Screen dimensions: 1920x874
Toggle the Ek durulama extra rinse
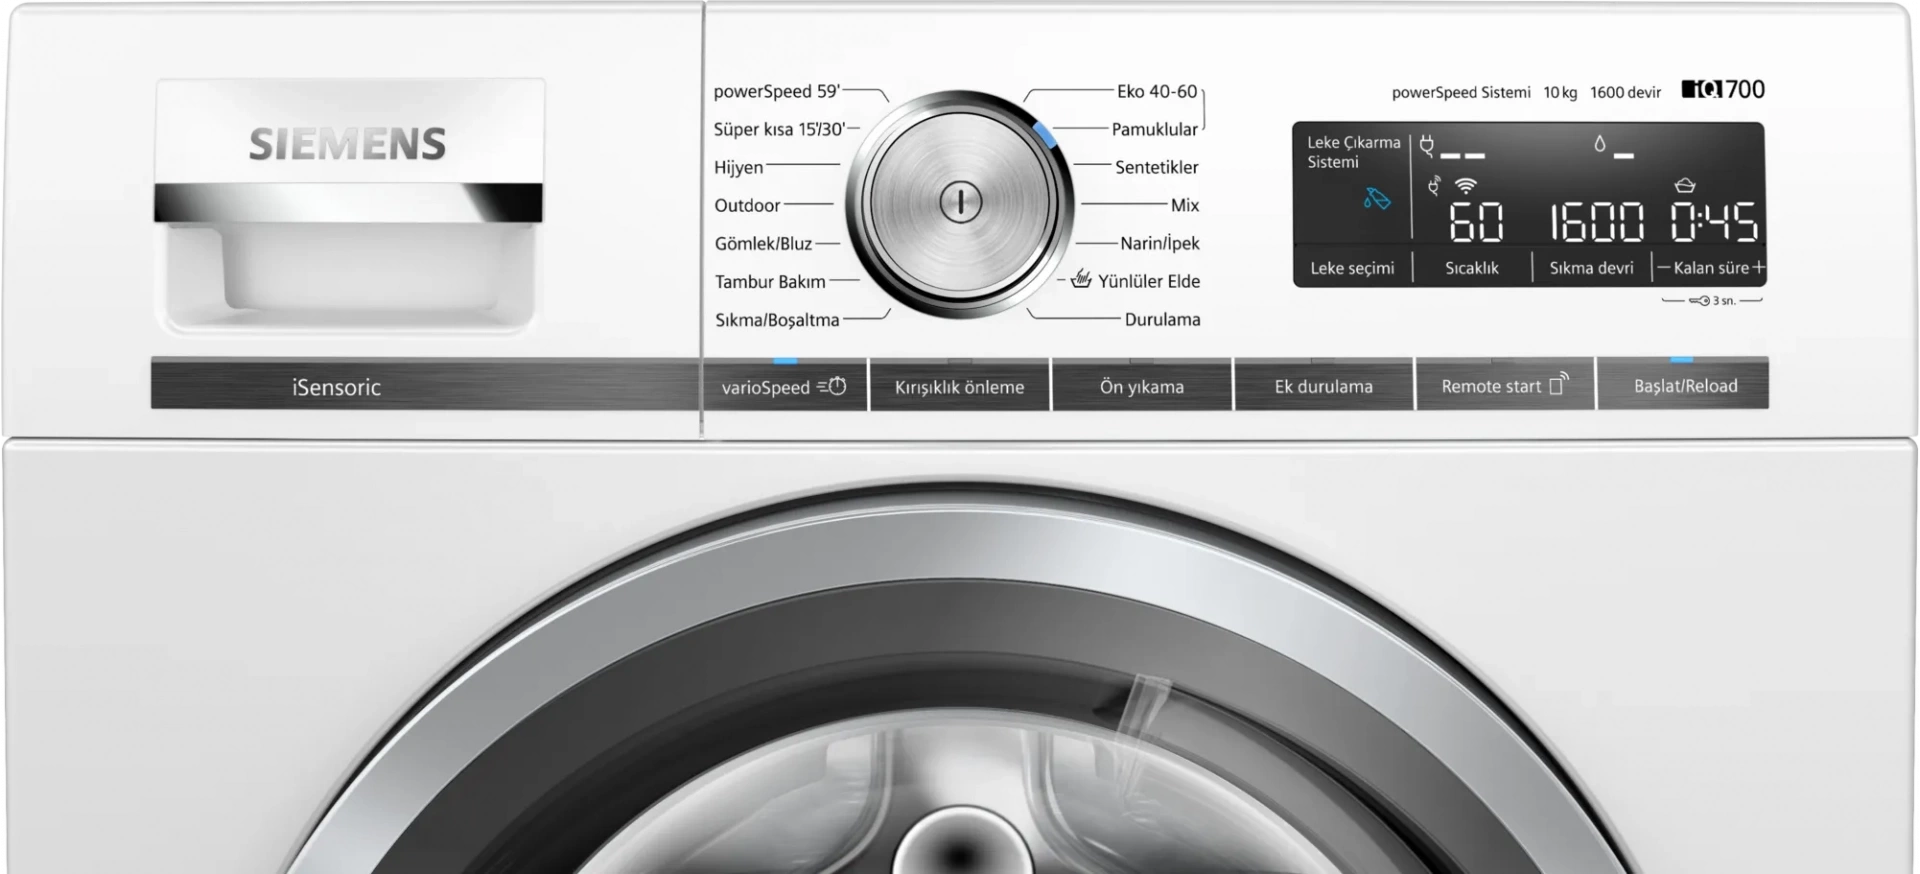tap(1324, 385)
